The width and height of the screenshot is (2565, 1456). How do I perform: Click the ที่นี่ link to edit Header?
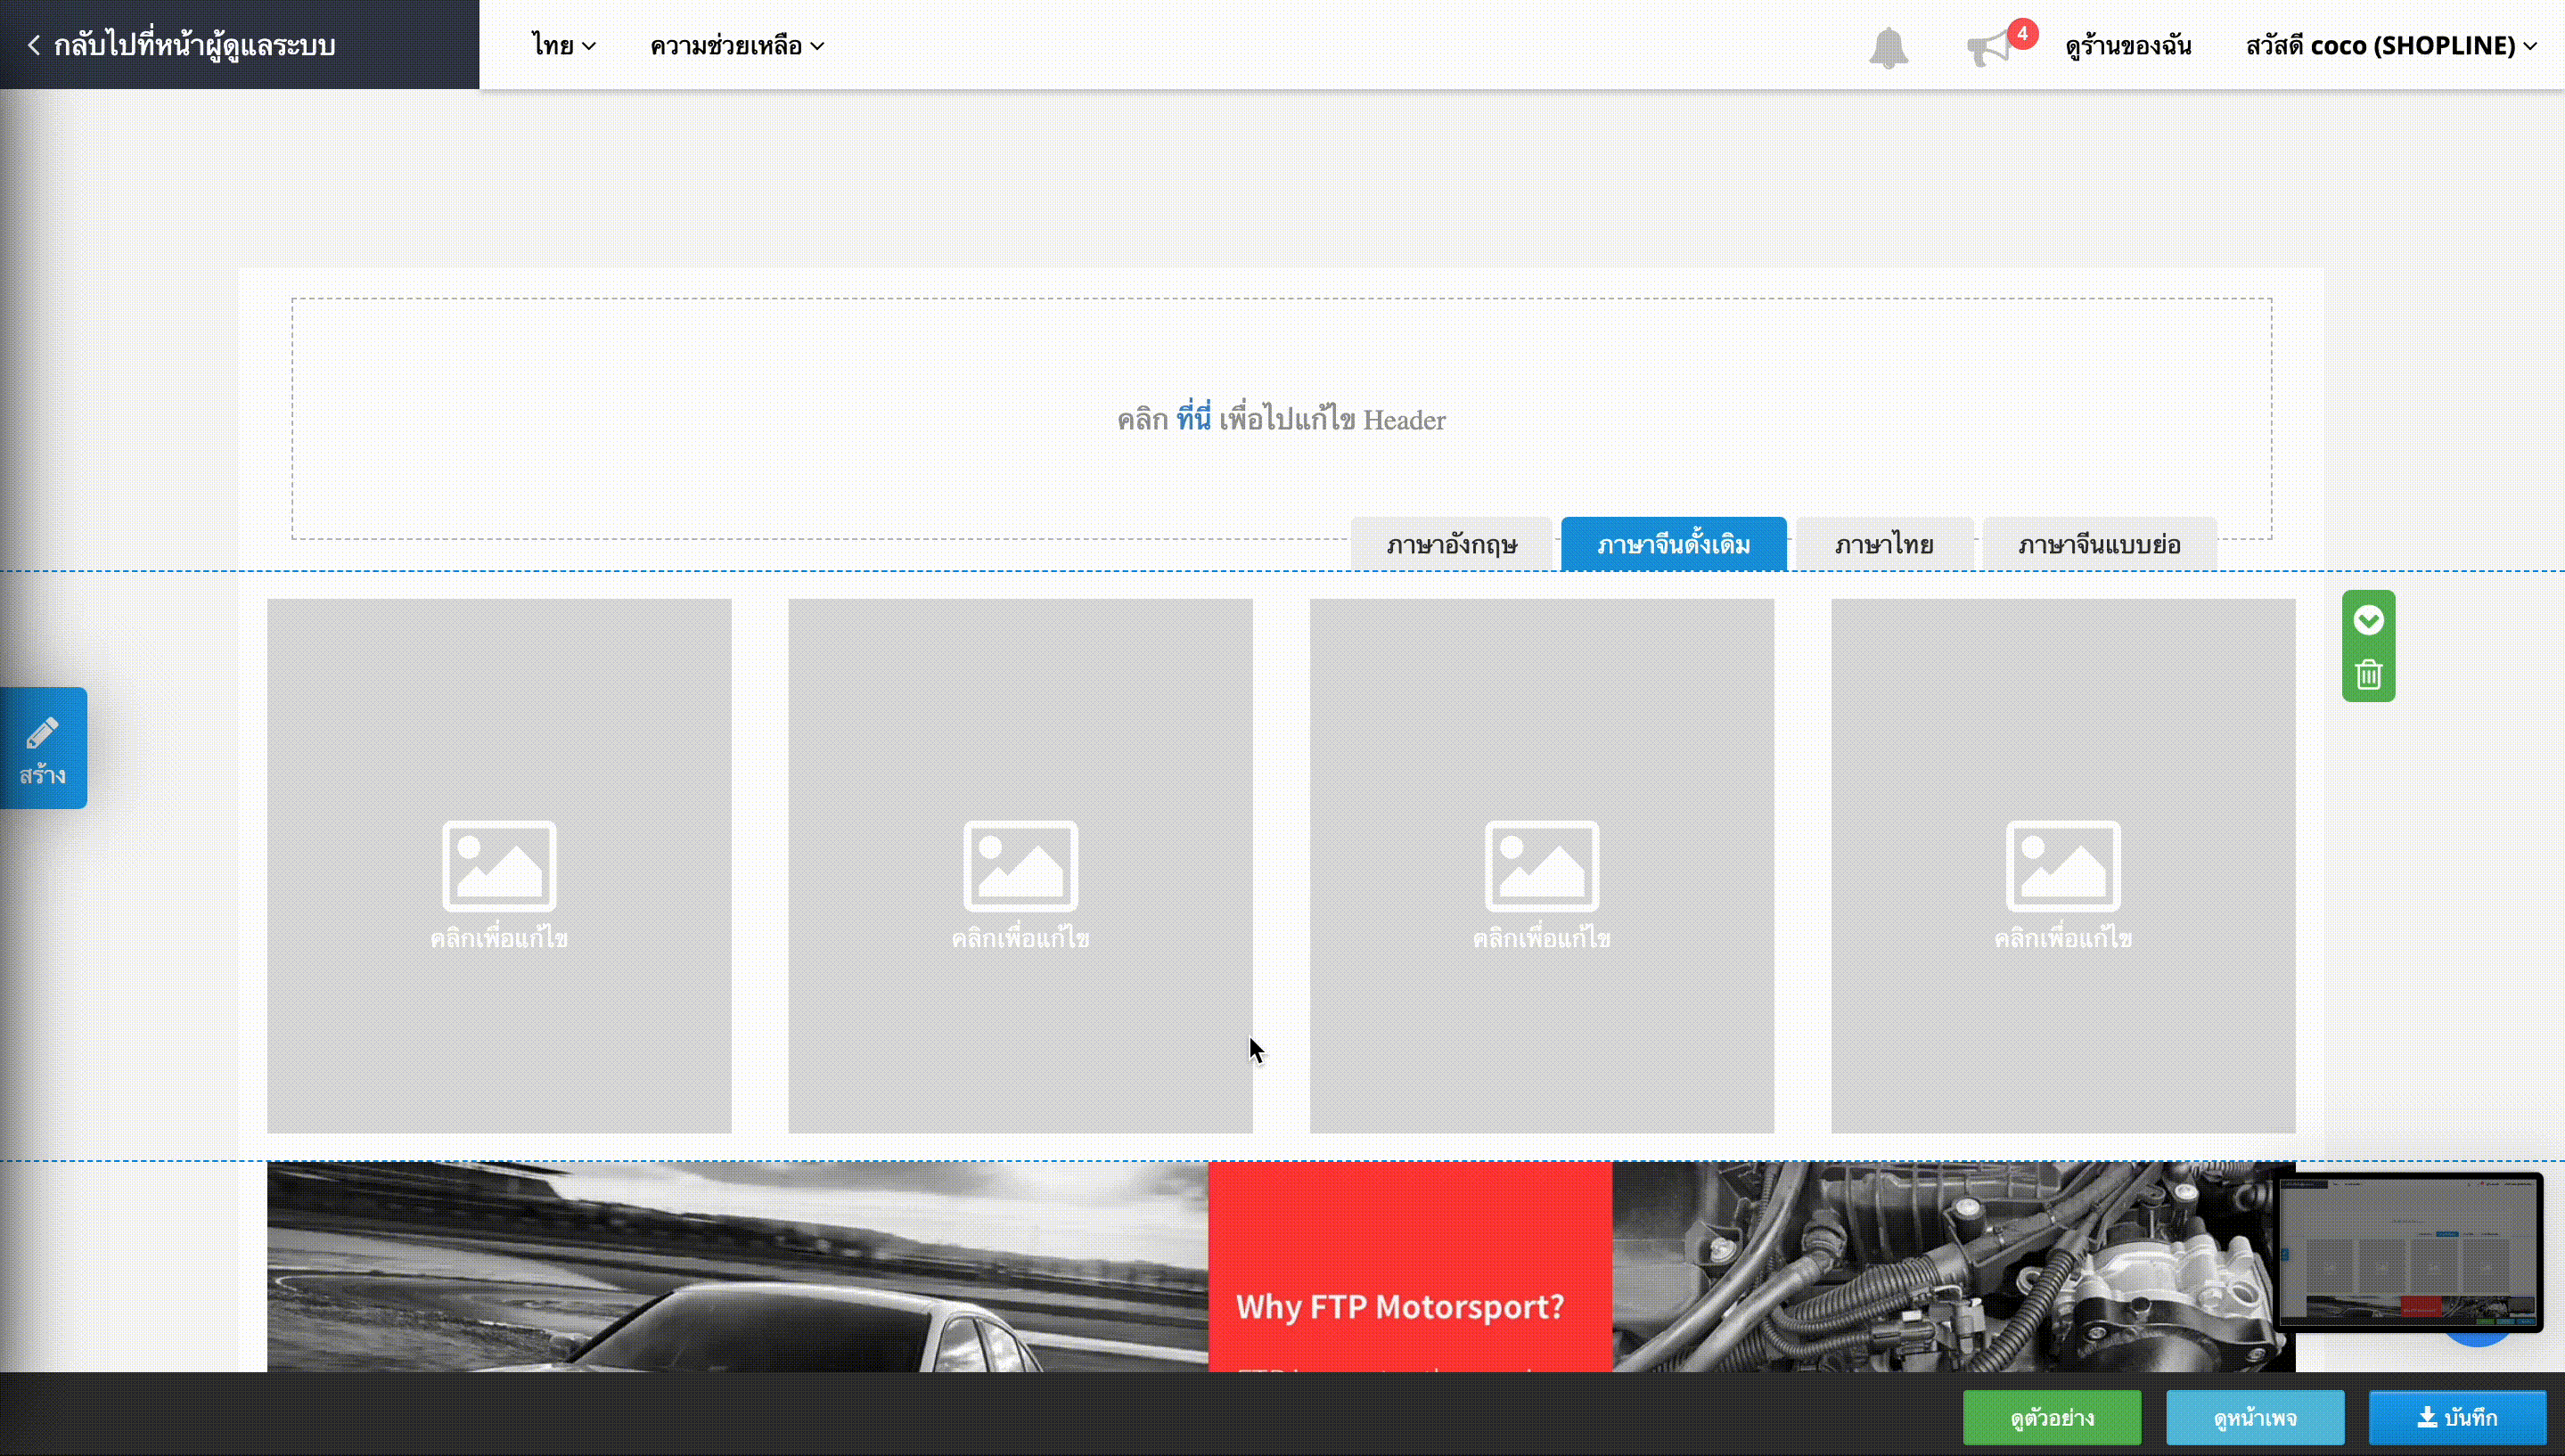click(x=1193, y=419)
